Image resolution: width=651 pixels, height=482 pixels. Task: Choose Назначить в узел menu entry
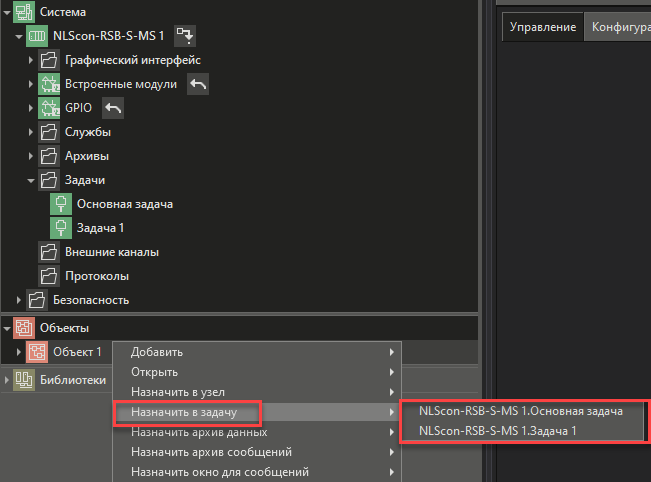pos(257,392)
